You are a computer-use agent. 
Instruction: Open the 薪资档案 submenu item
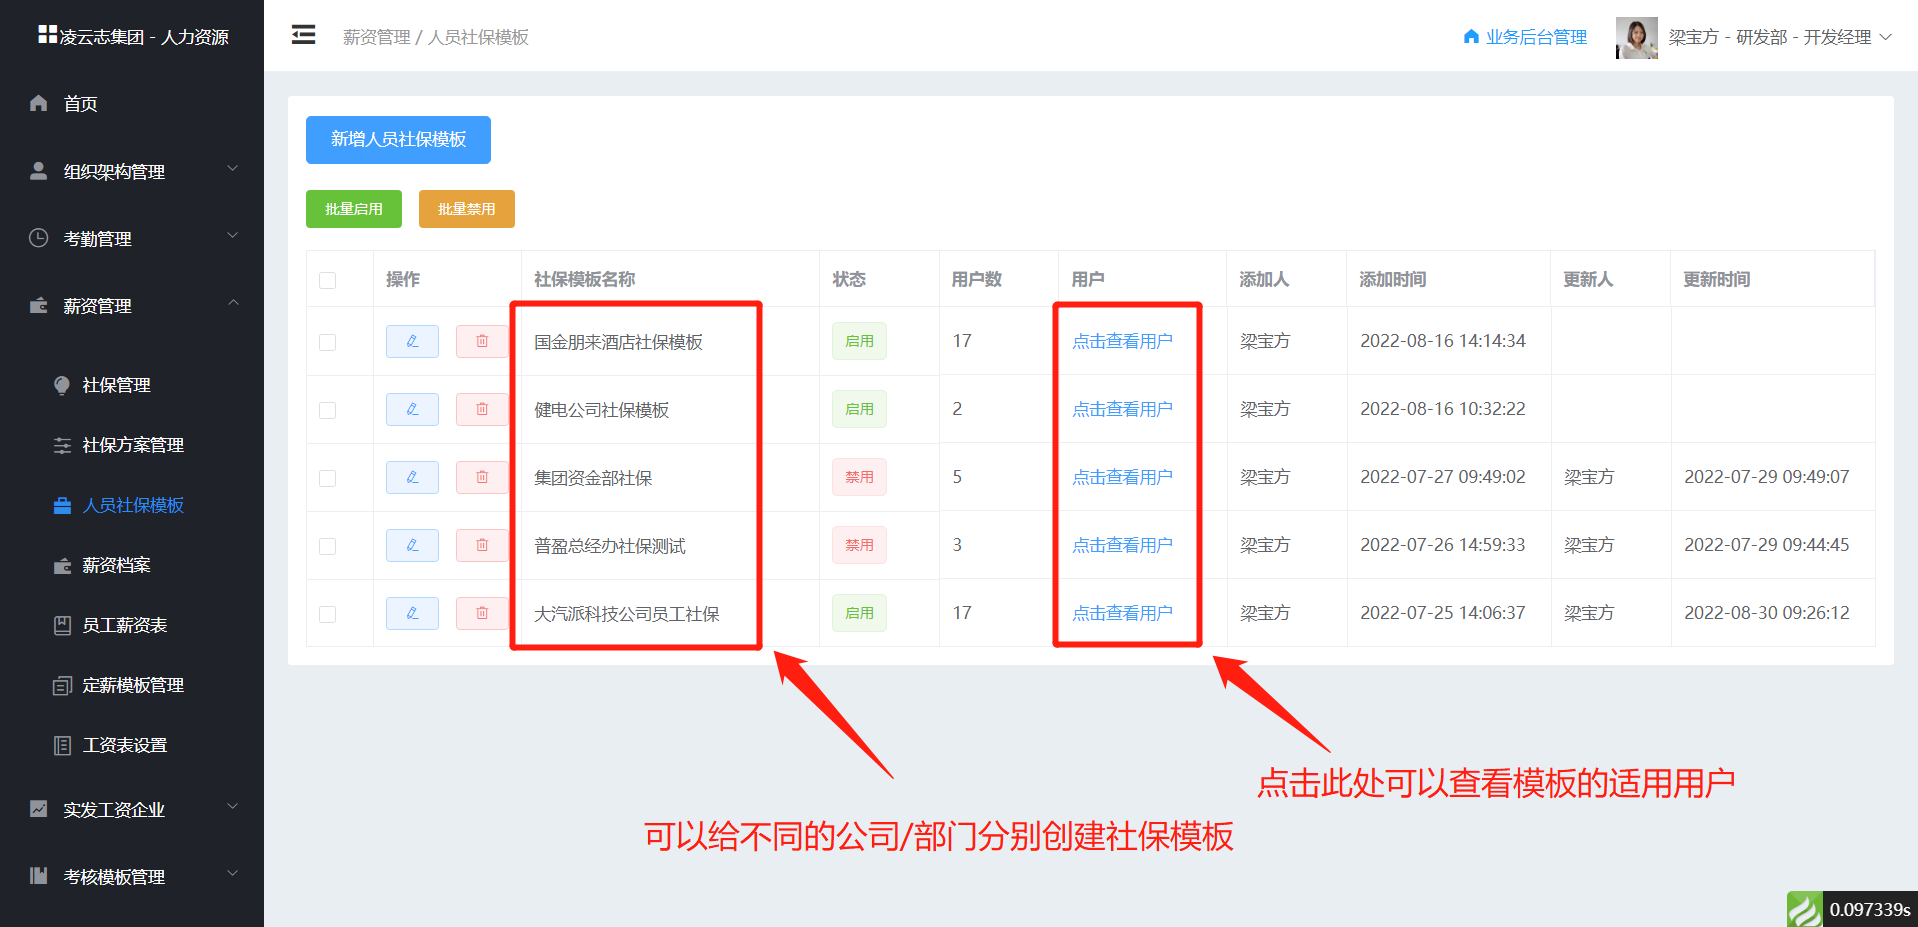click(132, 565)
